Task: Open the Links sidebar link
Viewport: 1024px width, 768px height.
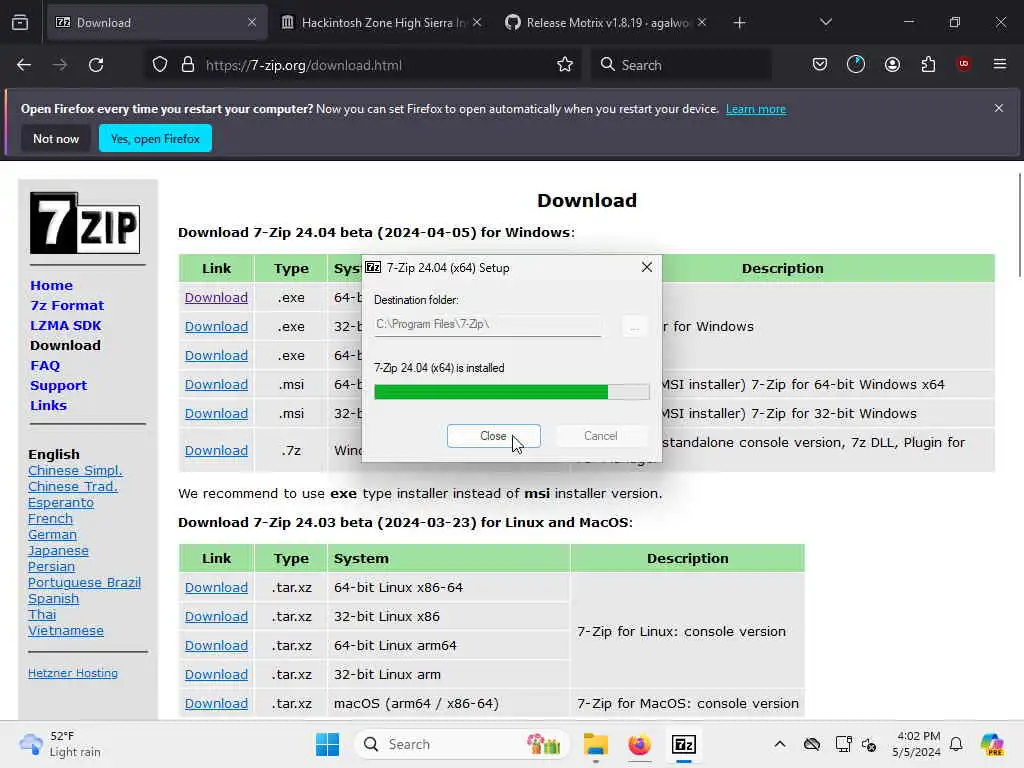Action: coord(48,405)
